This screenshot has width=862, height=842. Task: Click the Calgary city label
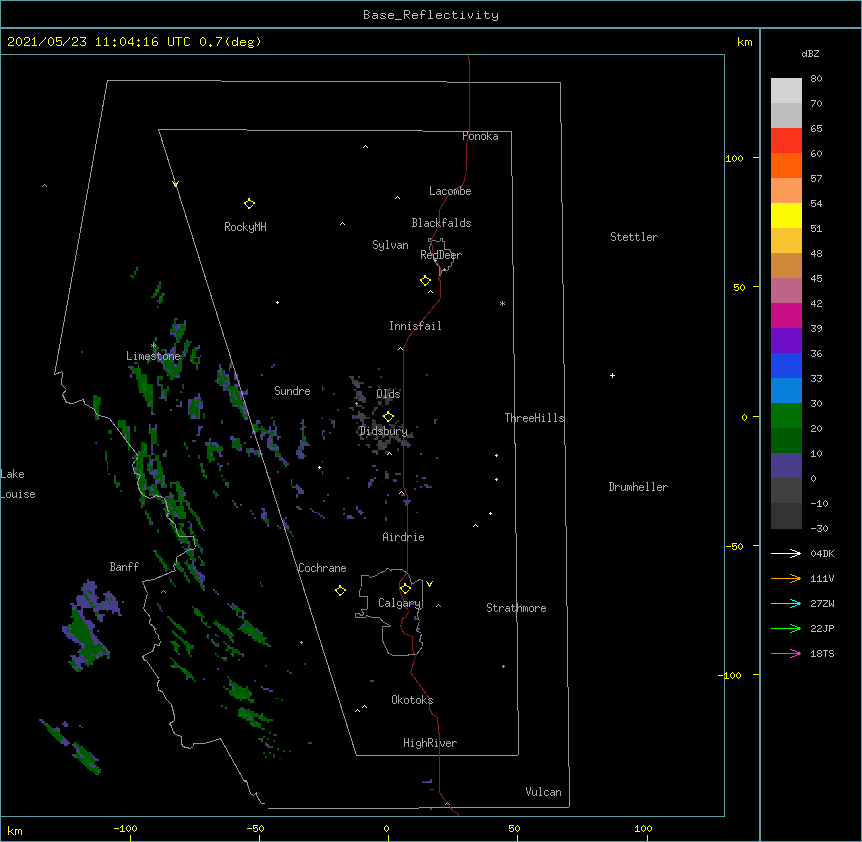click(x=399, y=603)
